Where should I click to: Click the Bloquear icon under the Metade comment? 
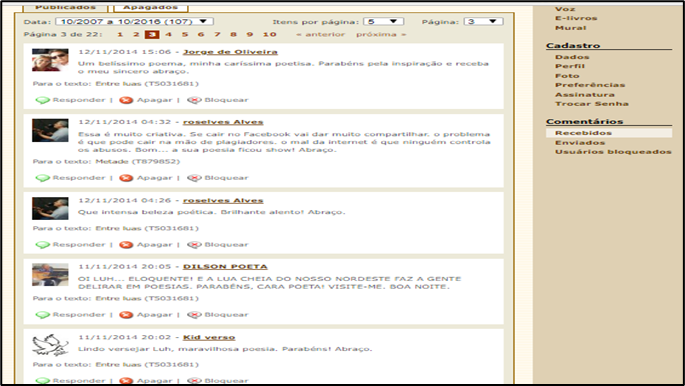(194, 178)
